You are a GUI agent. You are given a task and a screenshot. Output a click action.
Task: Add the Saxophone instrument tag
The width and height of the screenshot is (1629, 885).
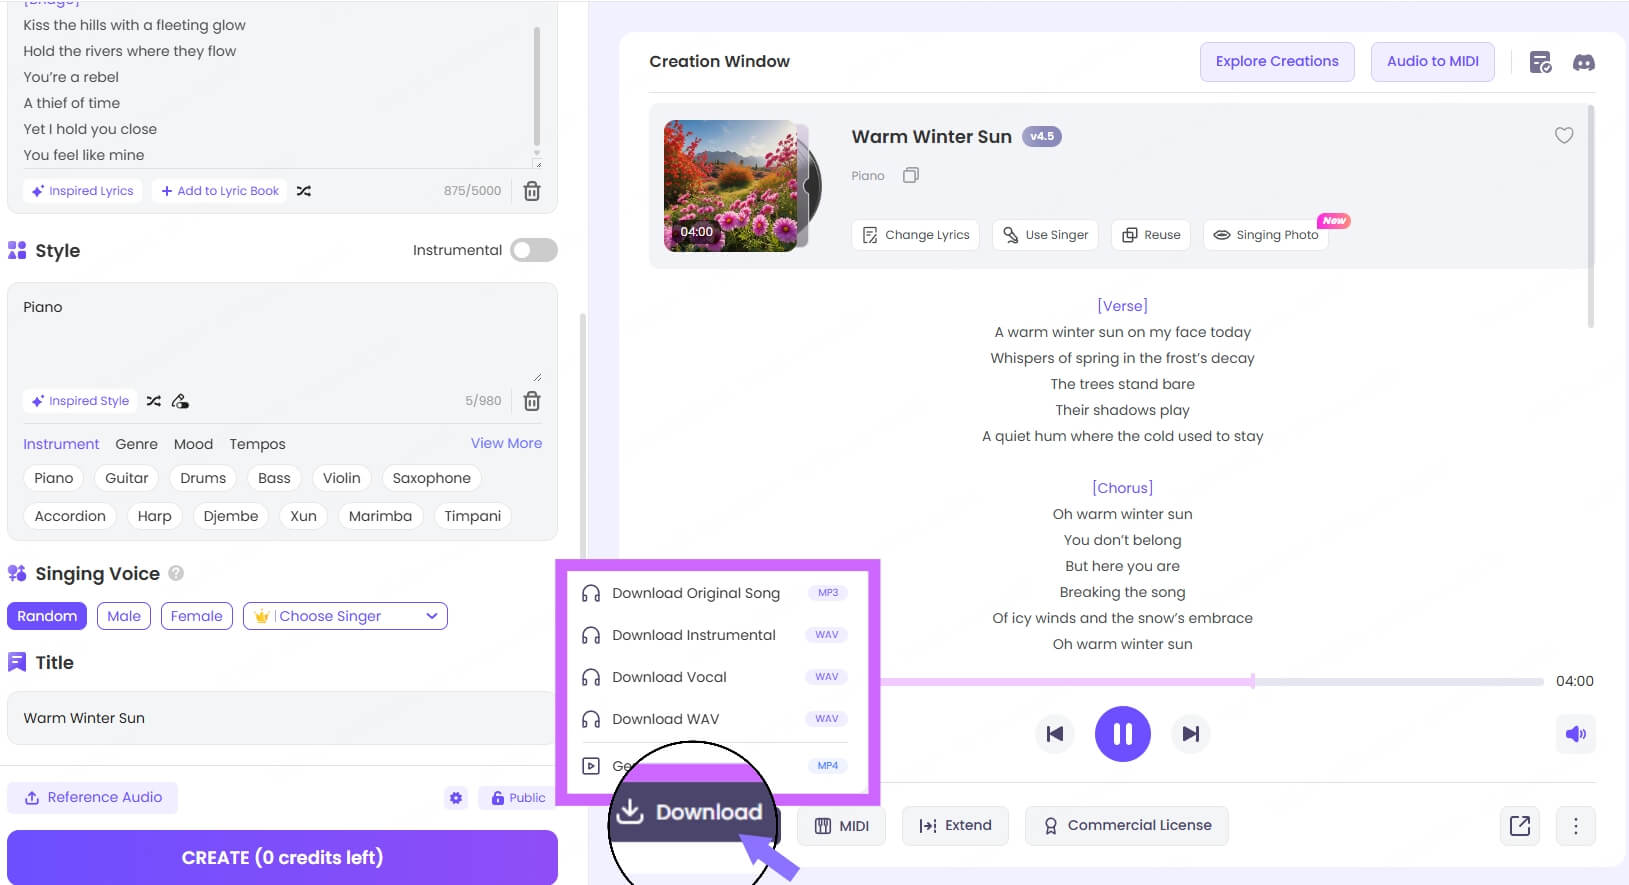(x=432, y=478)
